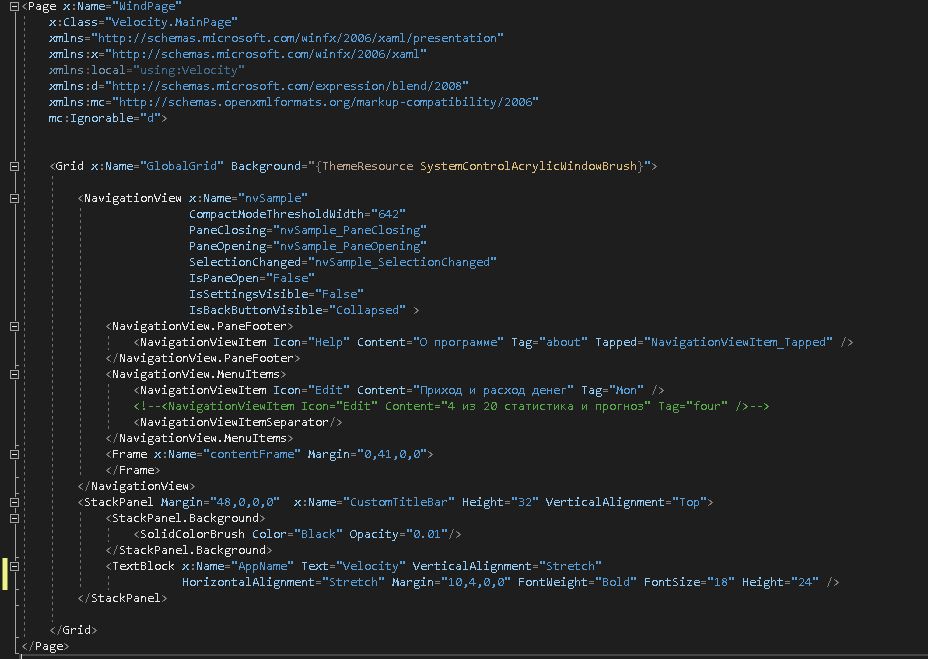Click the closing </Page> tag

(x=46, y=646)
